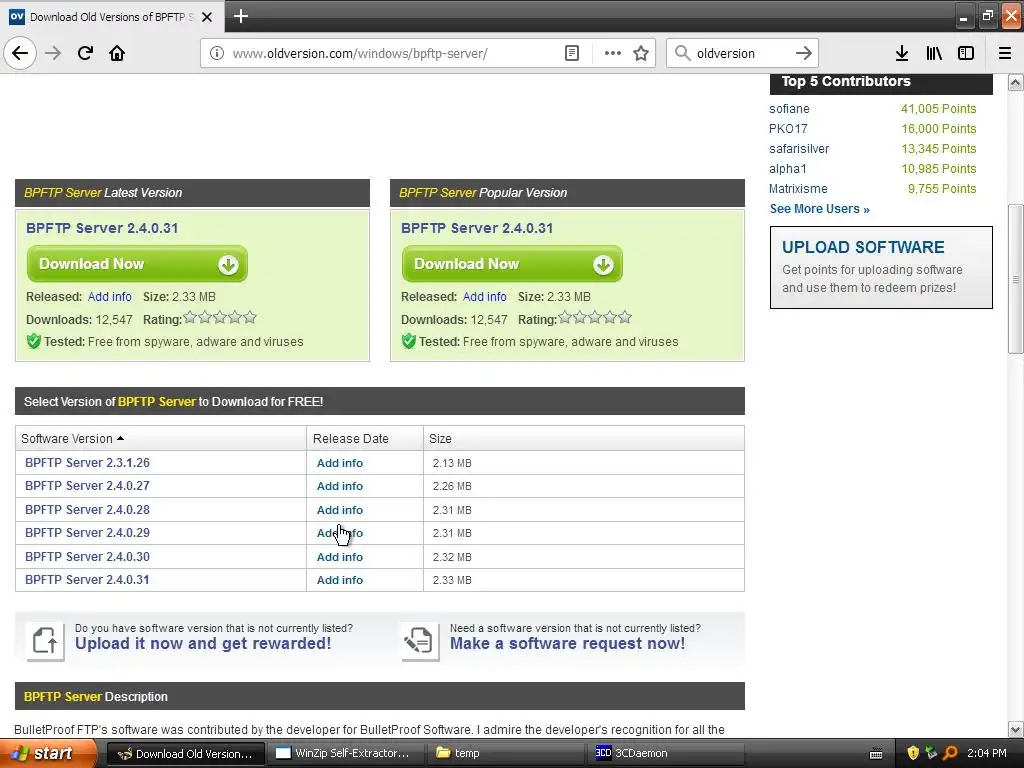Click Add info next to Released in Latest Version
This screenshot has height=768, width=1024.
click(110, 296)
